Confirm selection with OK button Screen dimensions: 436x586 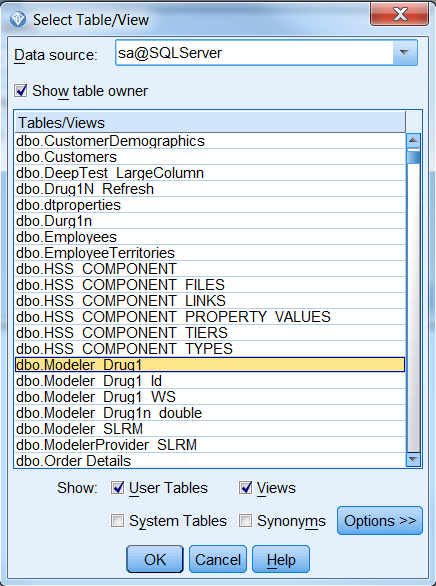click(x=155, y=559)
